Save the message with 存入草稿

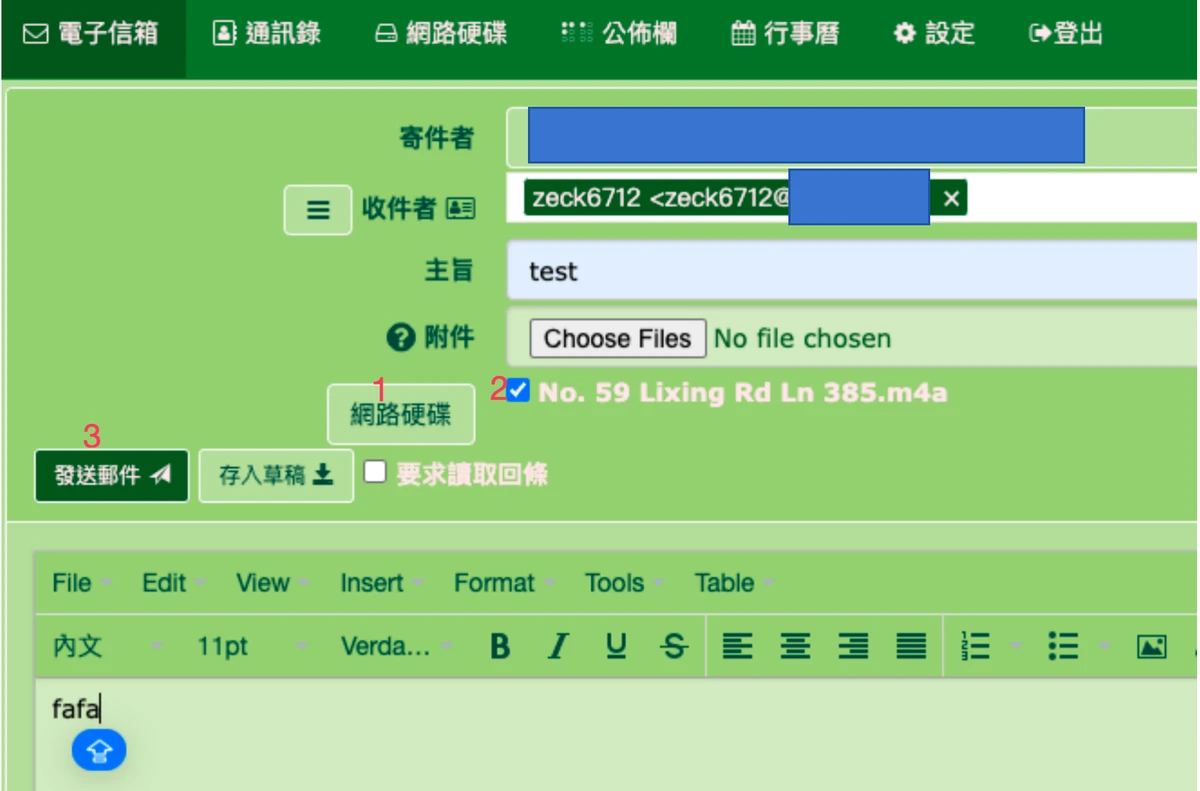point(276,475)
